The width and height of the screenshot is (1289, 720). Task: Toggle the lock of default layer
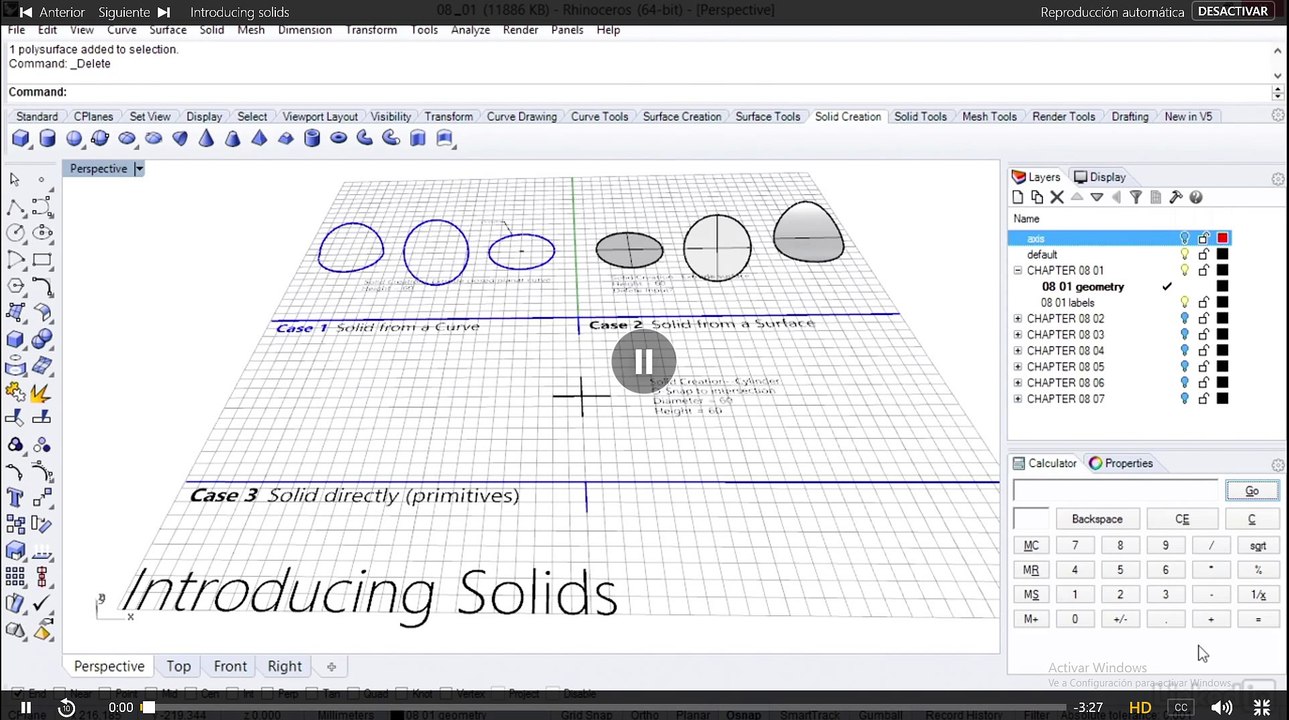pos(1204,255)
